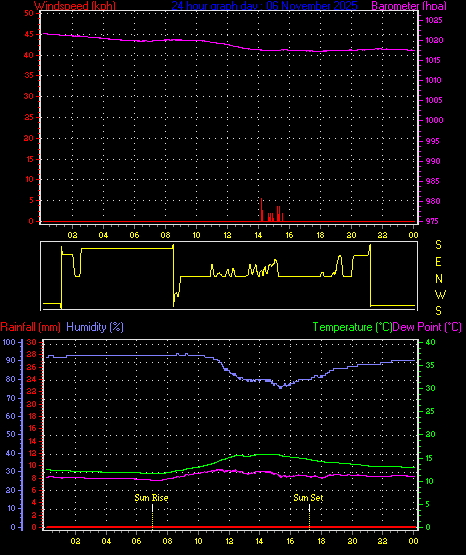Click the 1035 barometer axis value

[434, 20]
